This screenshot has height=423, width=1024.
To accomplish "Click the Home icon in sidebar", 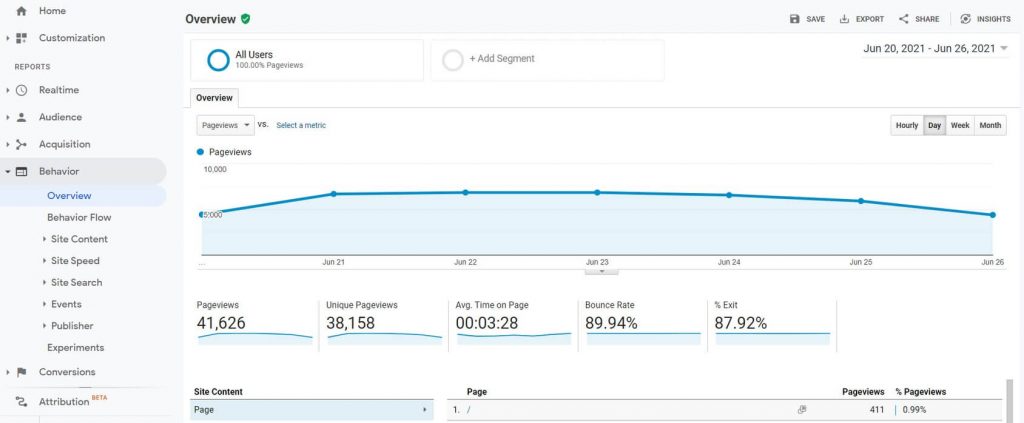I will (x=21, y=11).
